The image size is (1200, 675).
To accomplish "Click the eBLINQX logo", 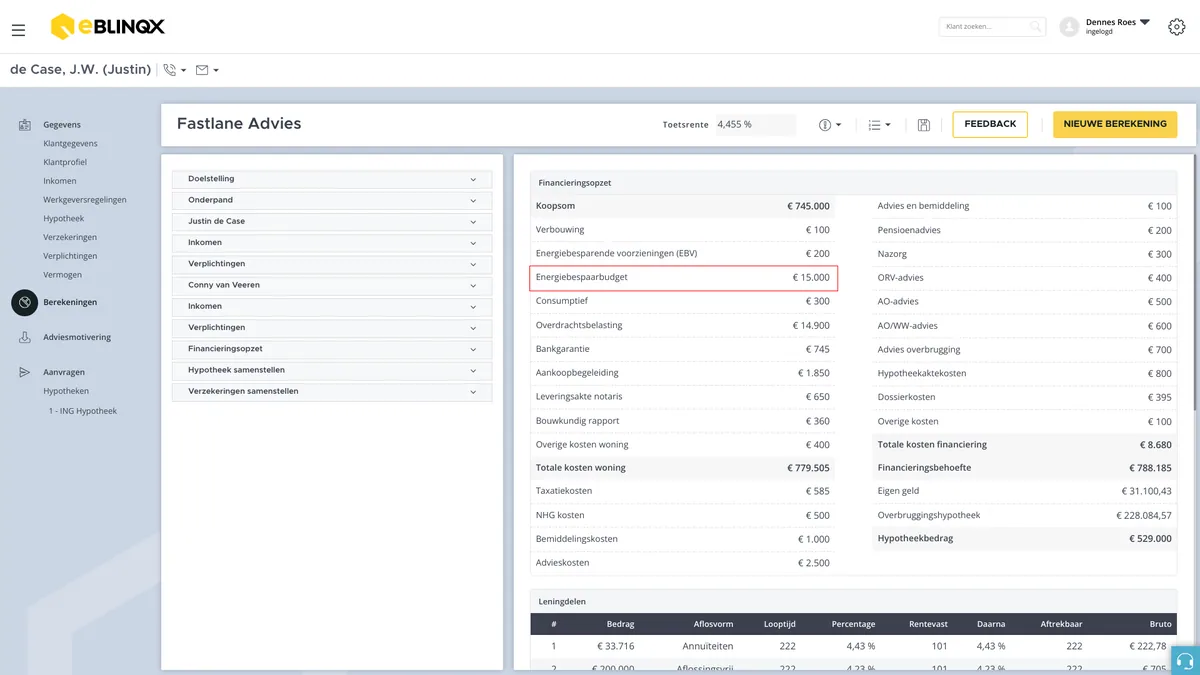I will click(108, 27).
